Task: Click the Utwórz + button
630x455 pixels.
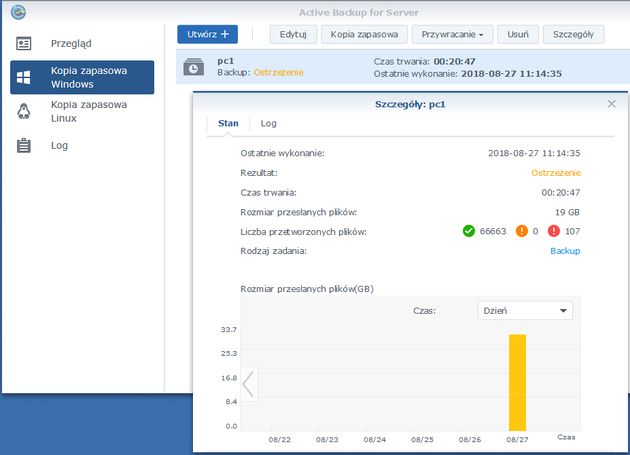Action: pos(207,34)
